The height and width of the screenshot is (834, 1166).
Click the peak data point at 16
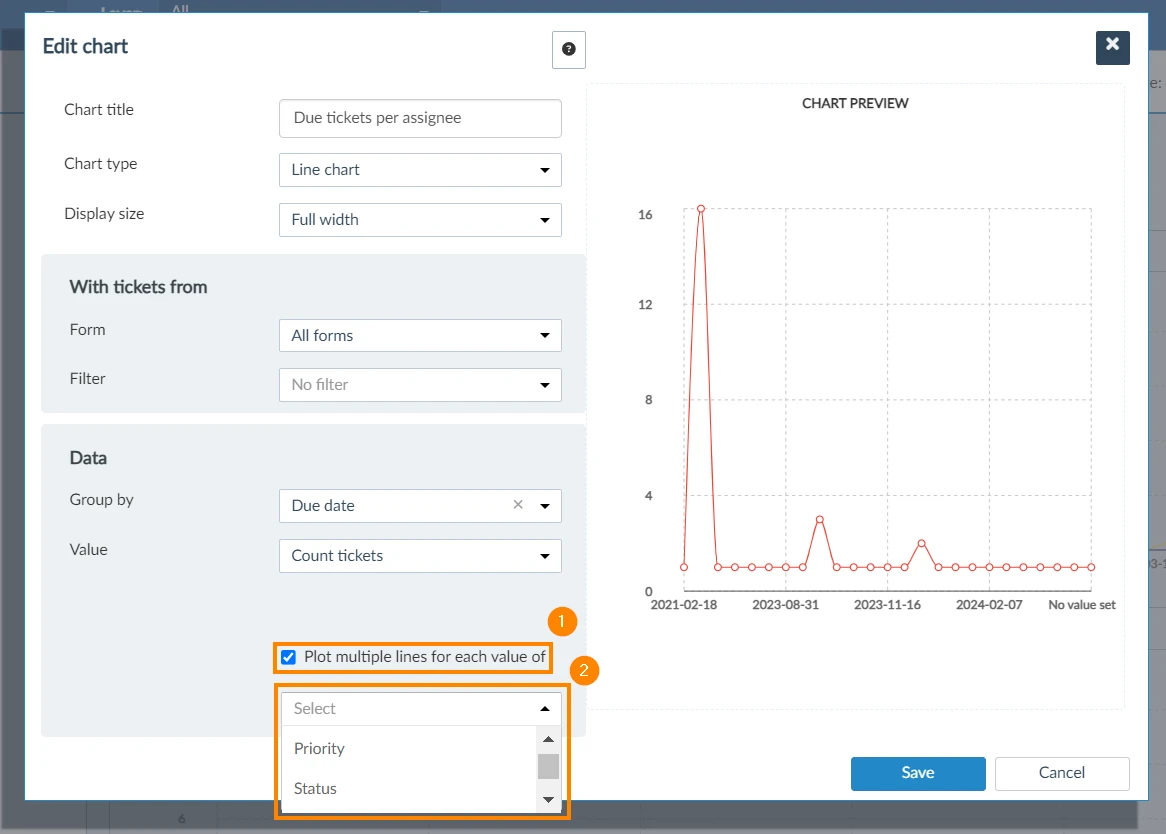[x=700, y=209]
